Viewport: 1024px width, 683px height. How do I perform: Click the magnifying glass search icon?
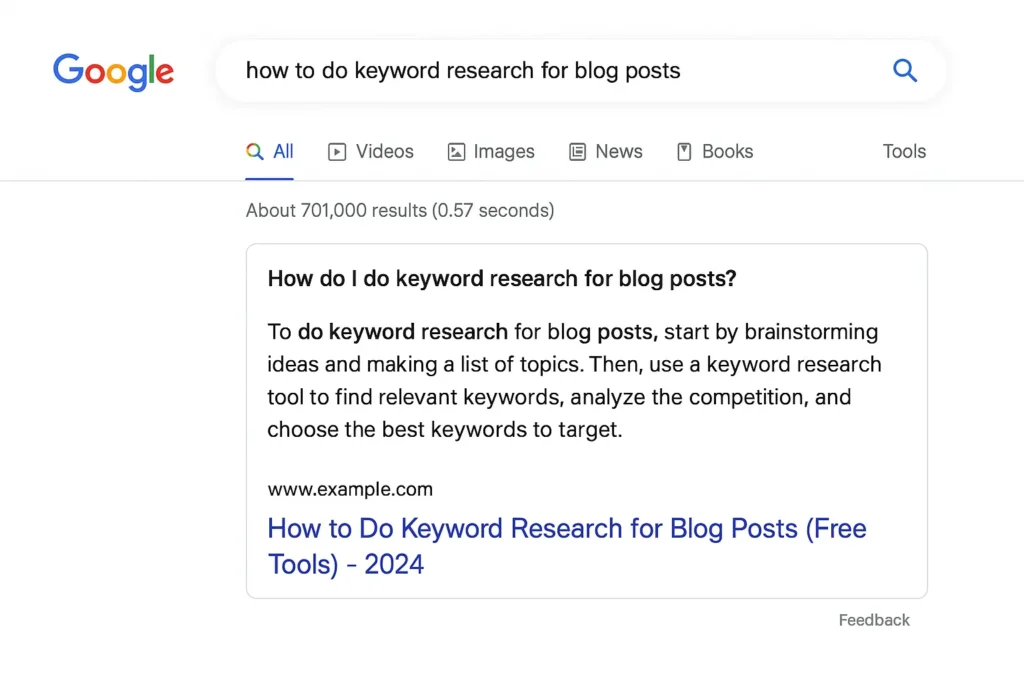tap(905, 70)
